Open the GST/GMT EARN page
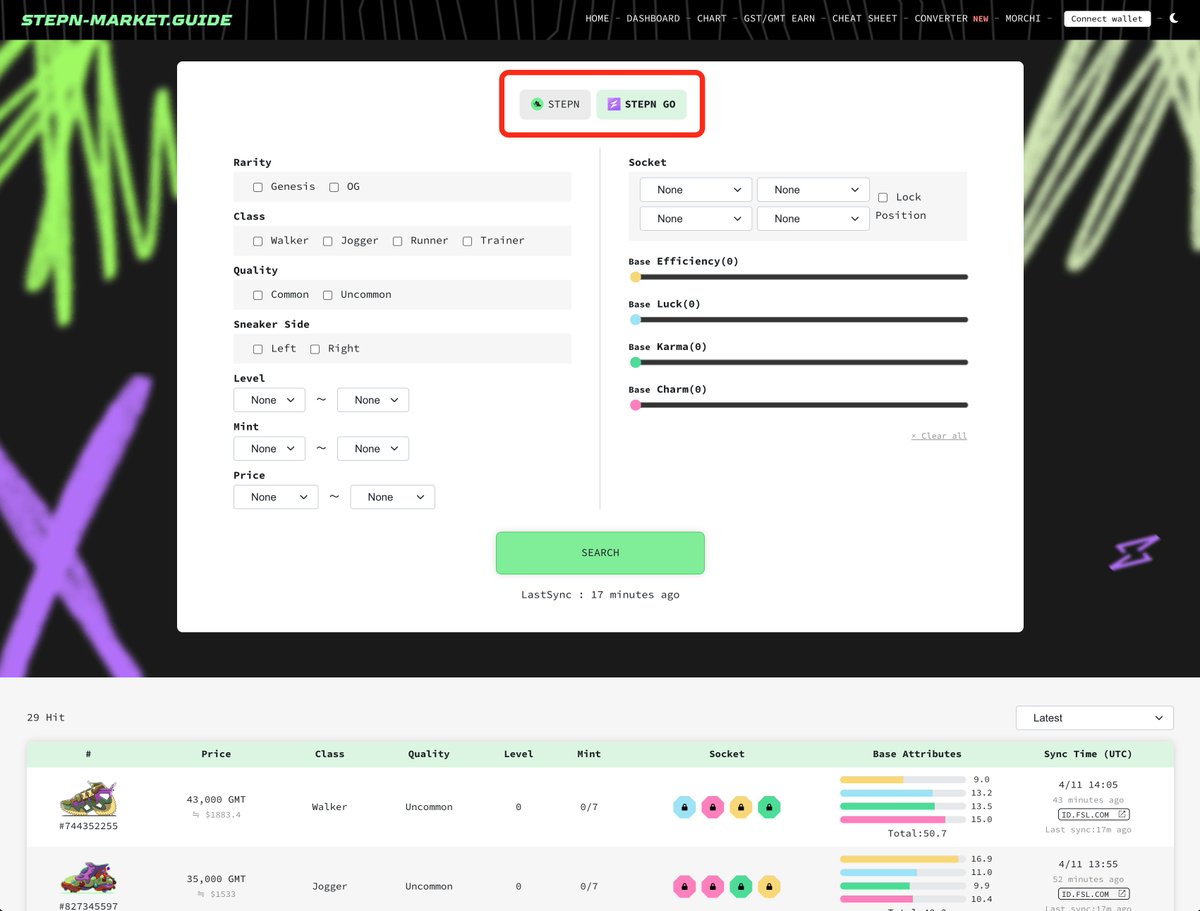The height and width of the screenshot is (911, 1200). pos(779,19)
